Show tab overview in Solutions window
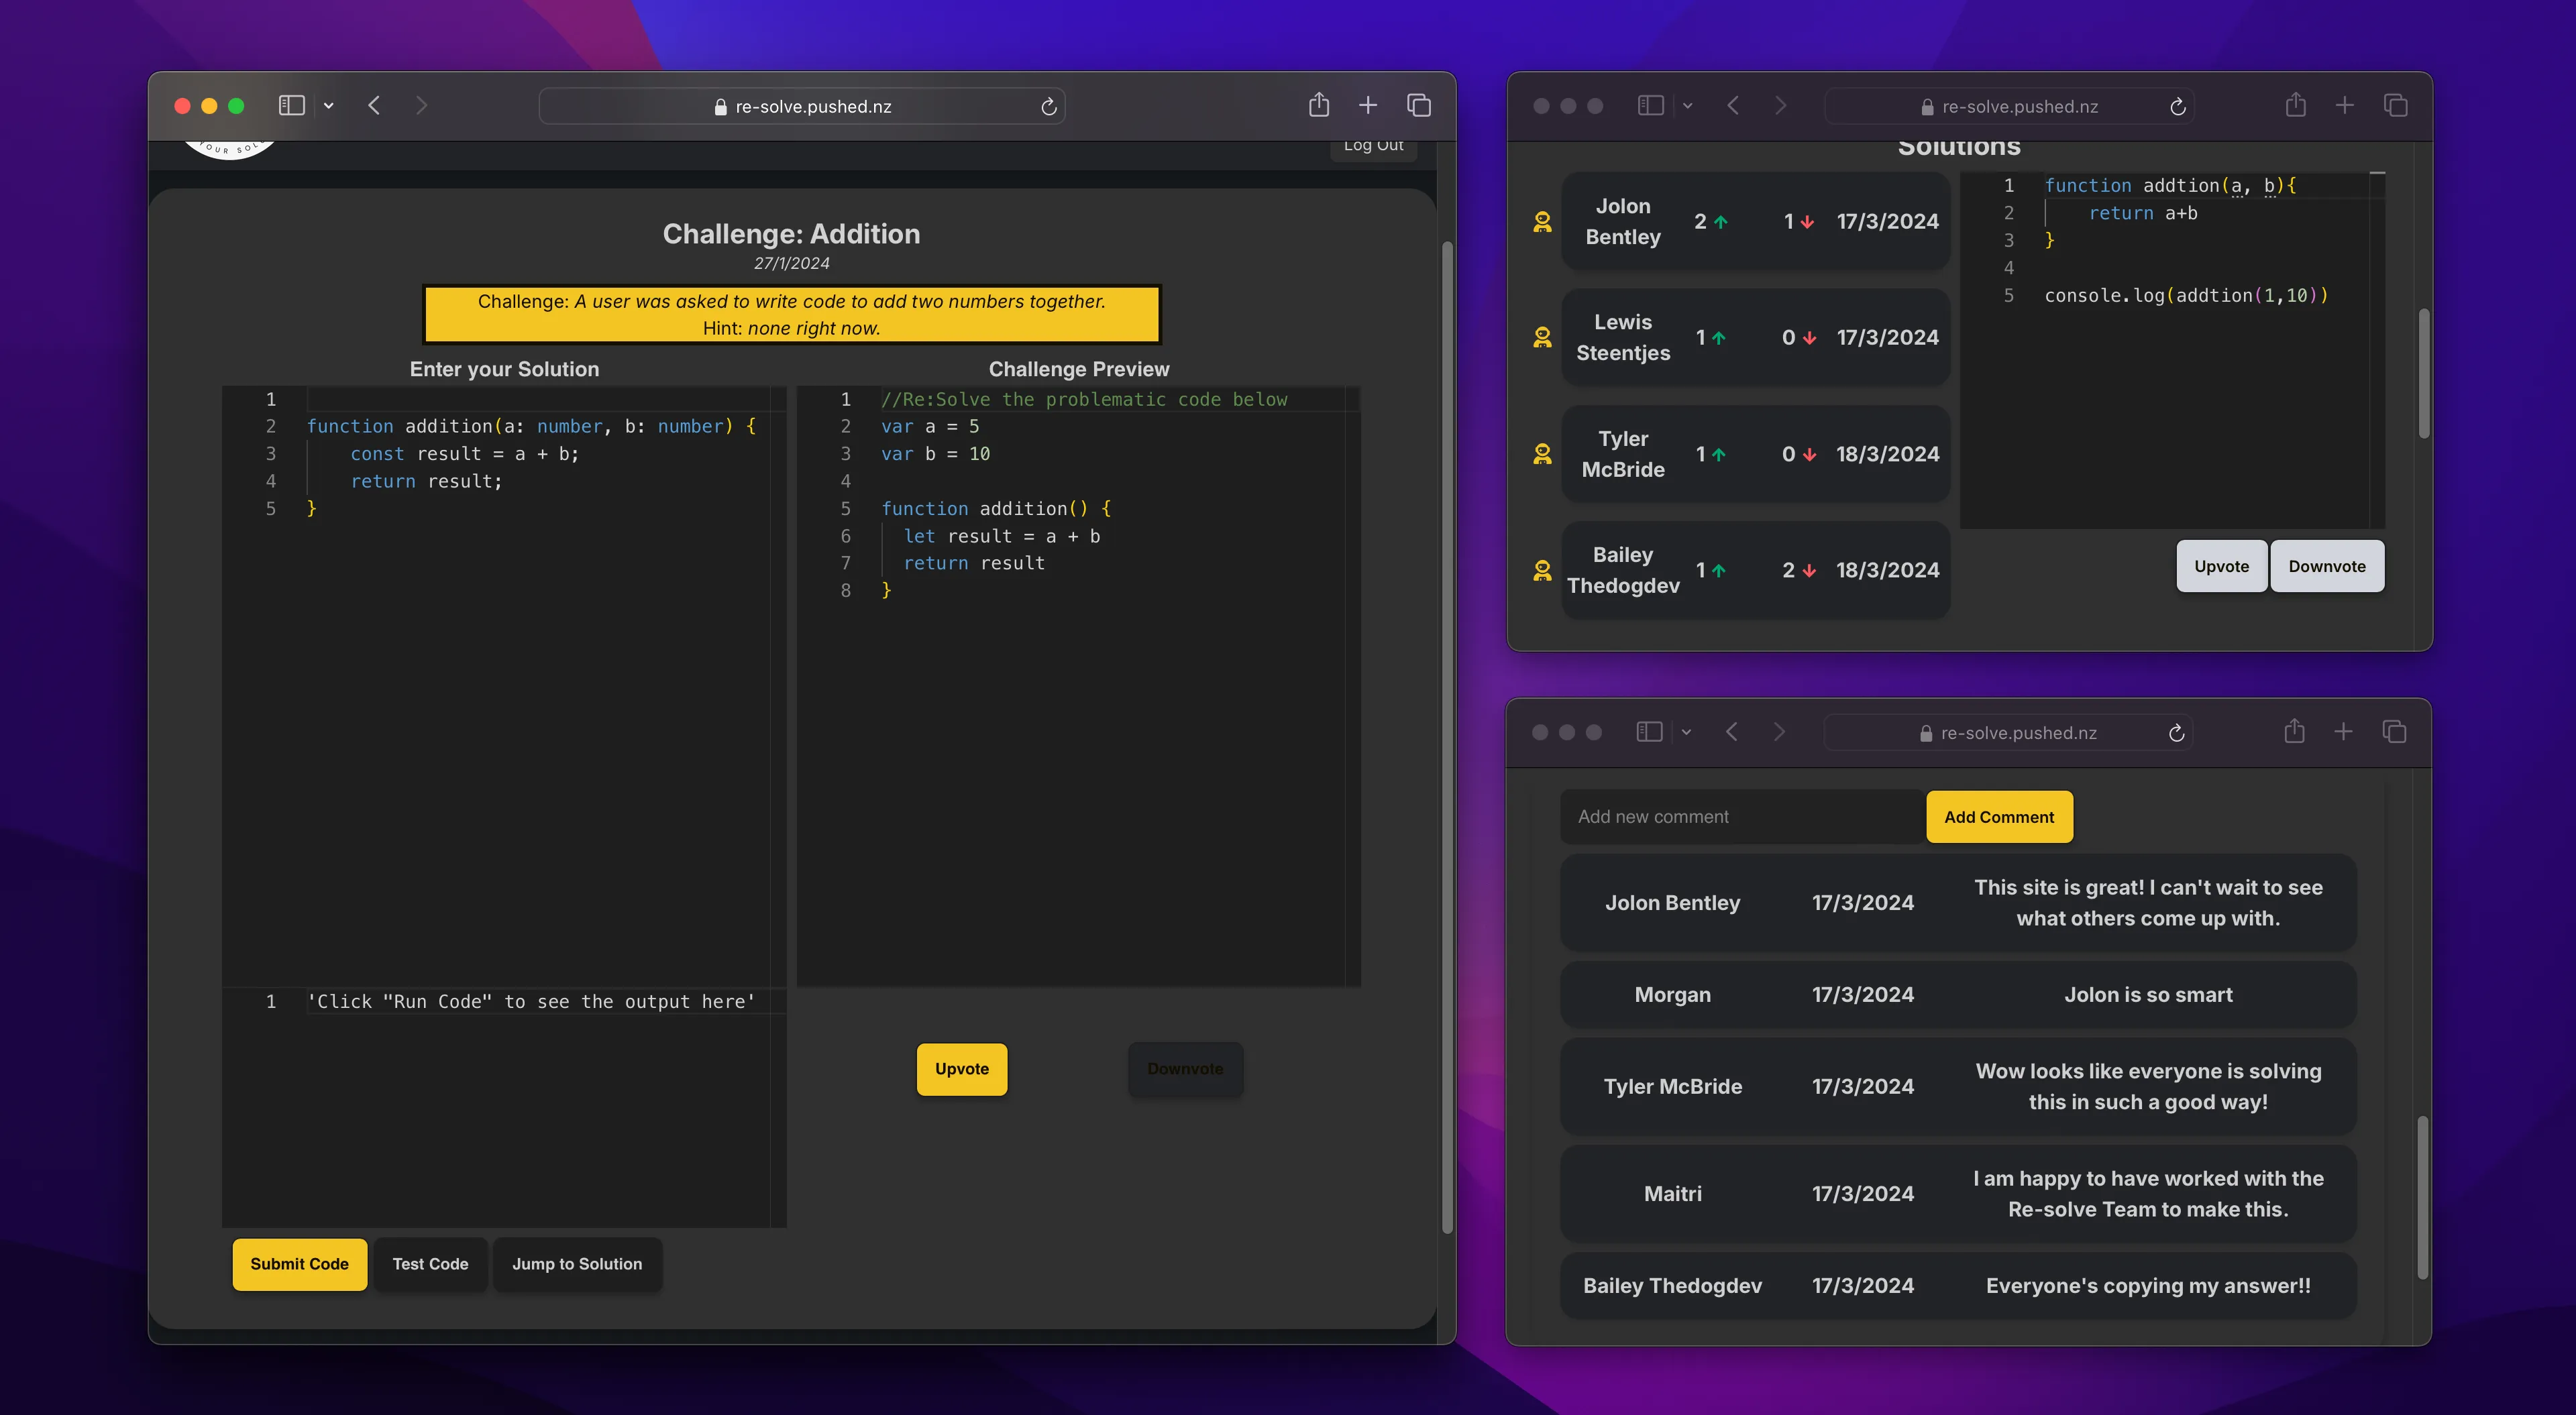The image size is (2576, 1415). (2395, 105)
